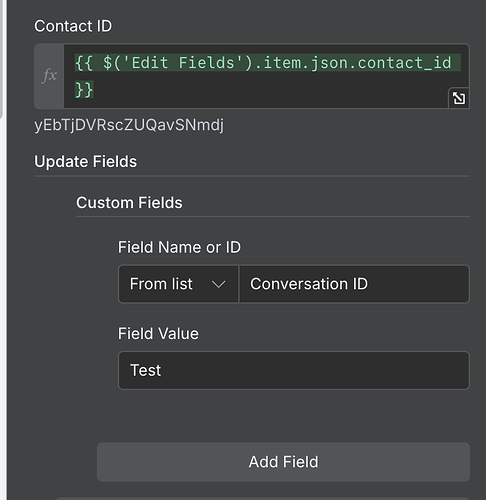Screen dimensions: 486x500
Task: Click the scrollbar along the panel's left edge
Action: [1, 58]
